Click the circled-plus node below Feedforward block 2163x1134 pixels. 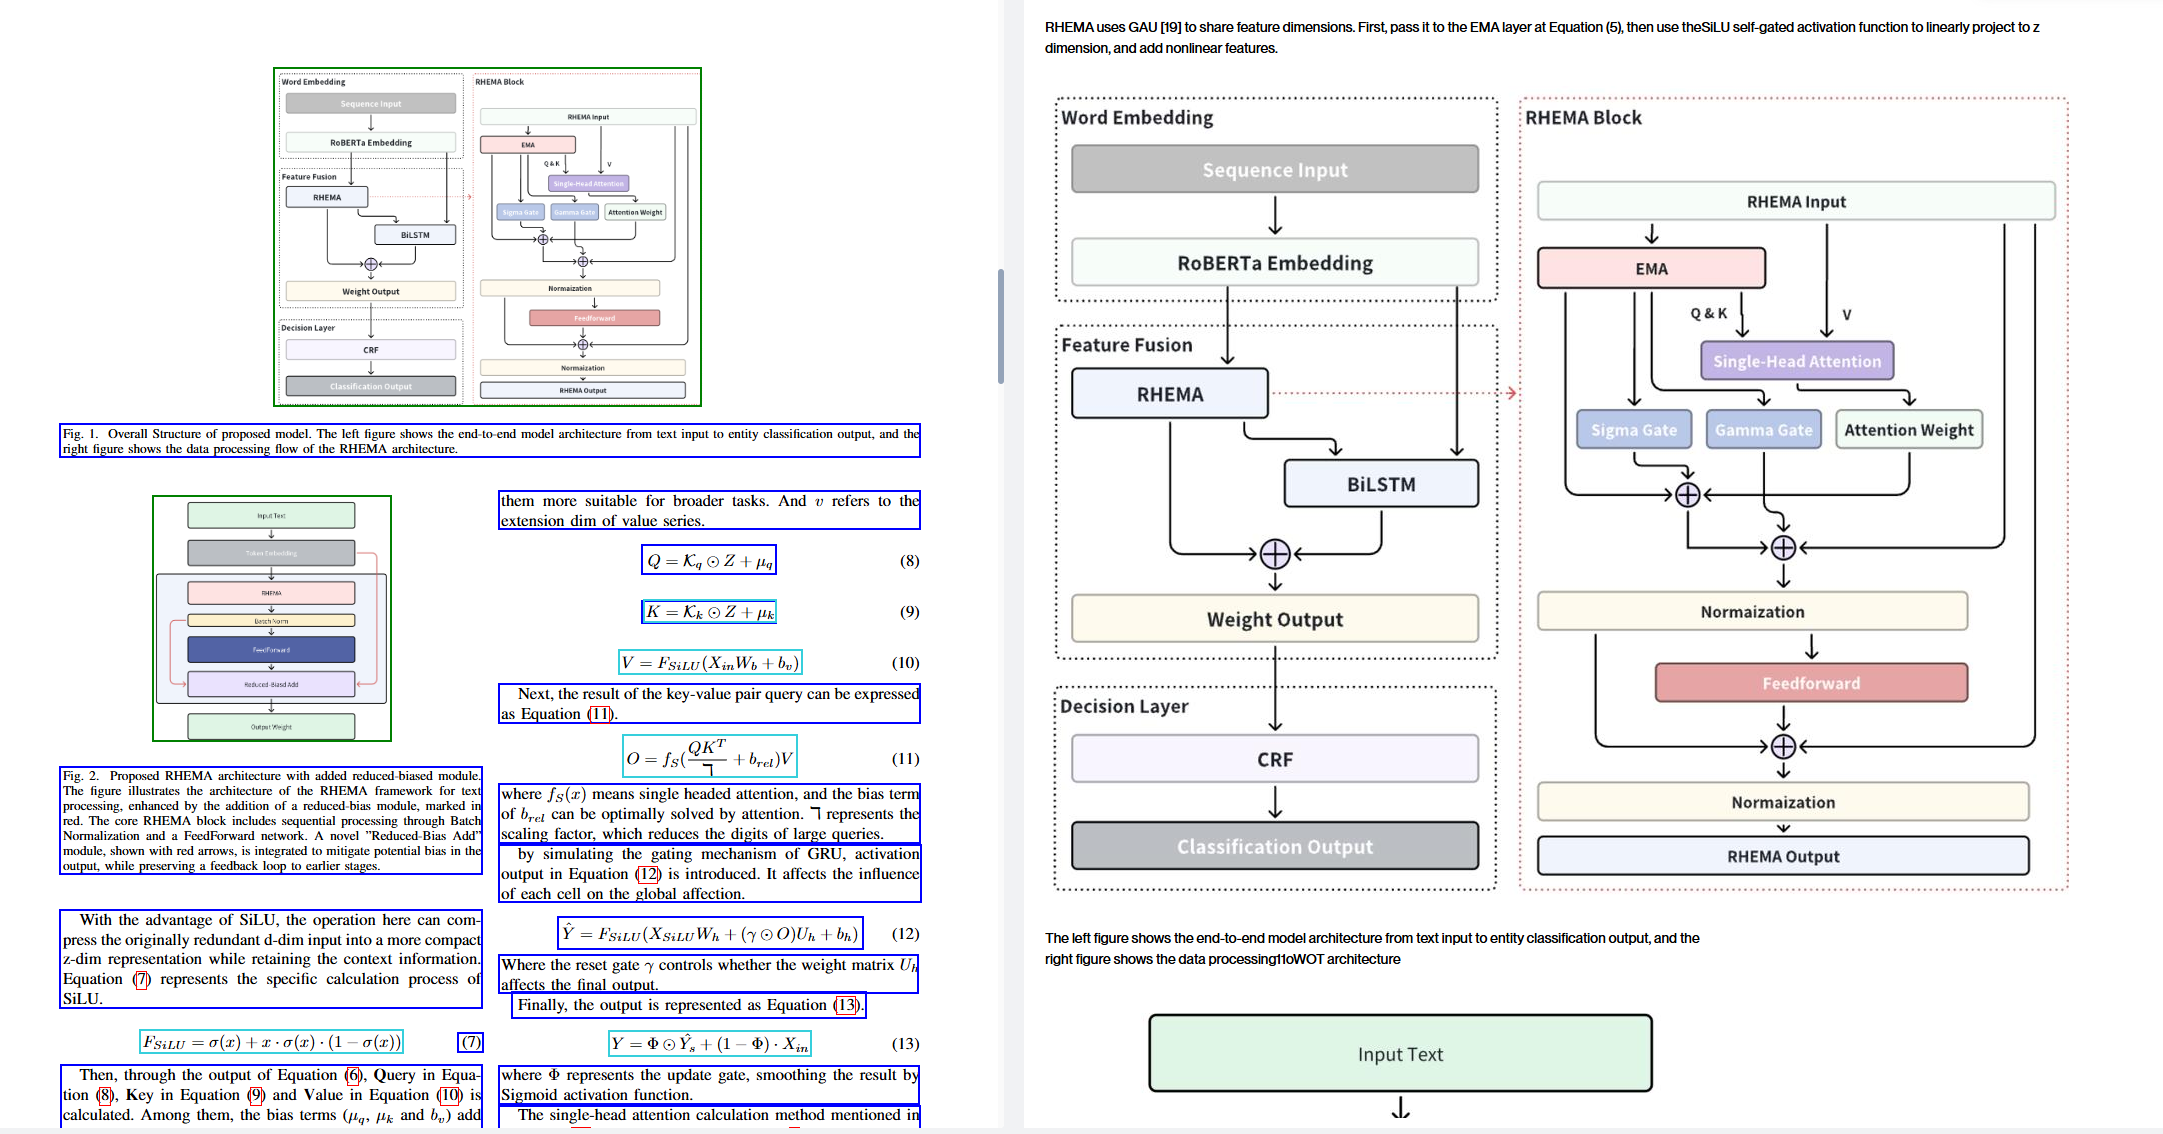coord(1783,746)
